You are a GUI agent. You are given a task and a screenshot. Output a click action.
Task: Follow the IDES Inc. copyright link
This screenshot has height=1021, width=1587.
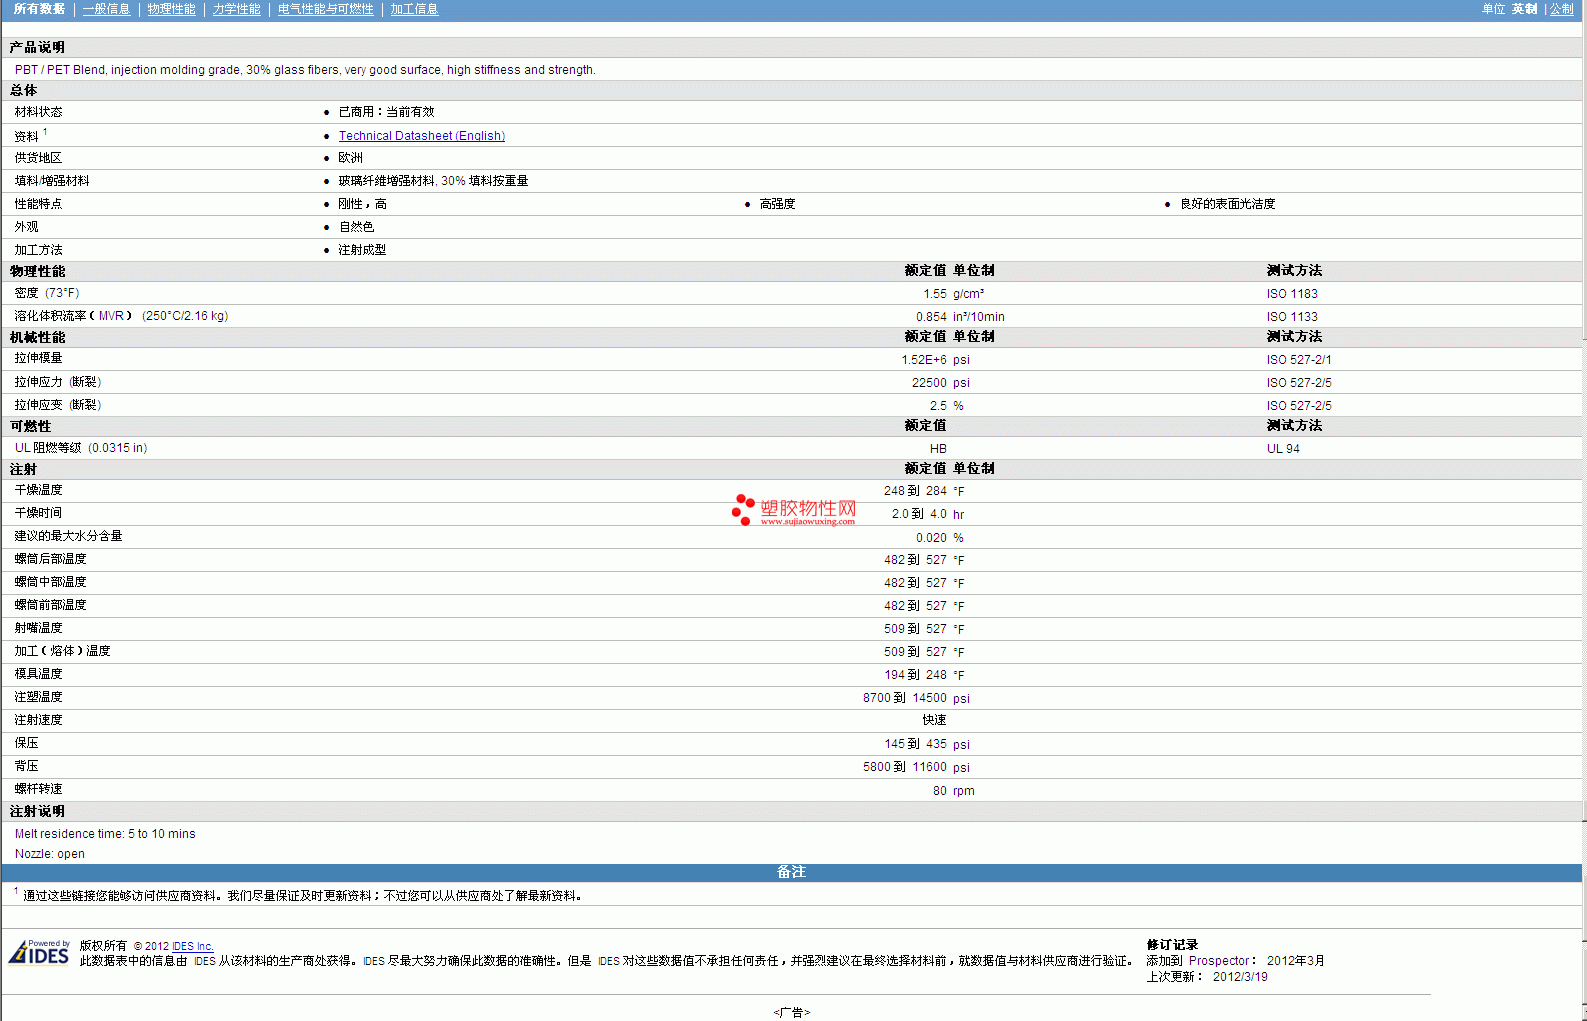192,946
